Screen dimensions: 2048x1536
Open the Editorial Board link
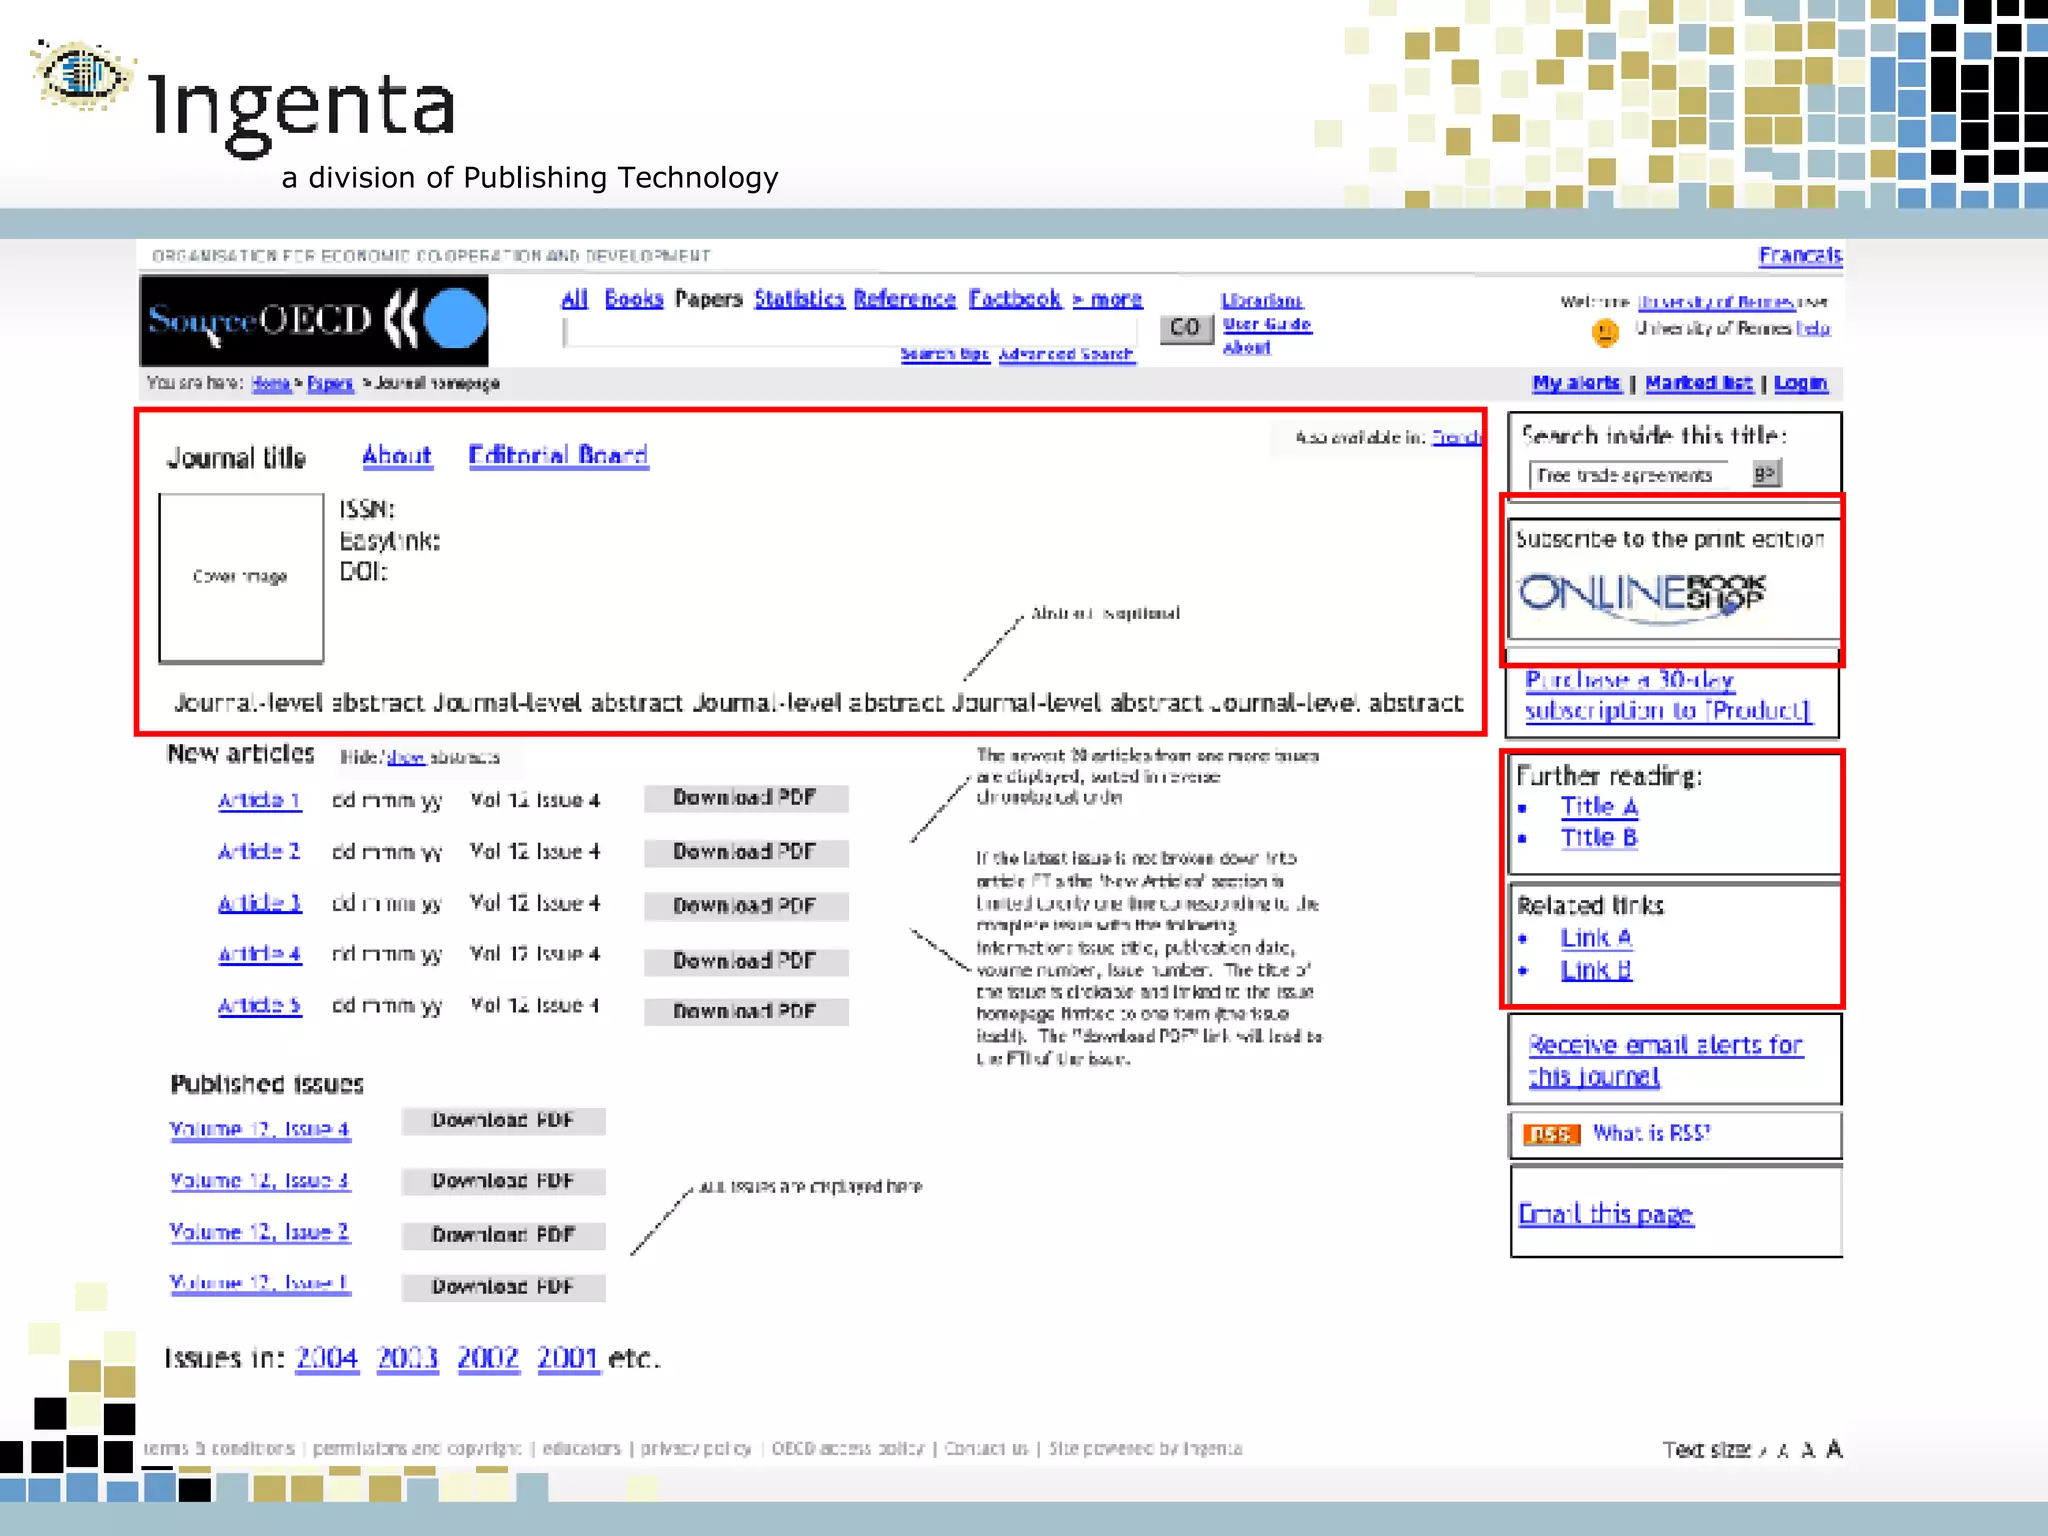click(558, 456)
